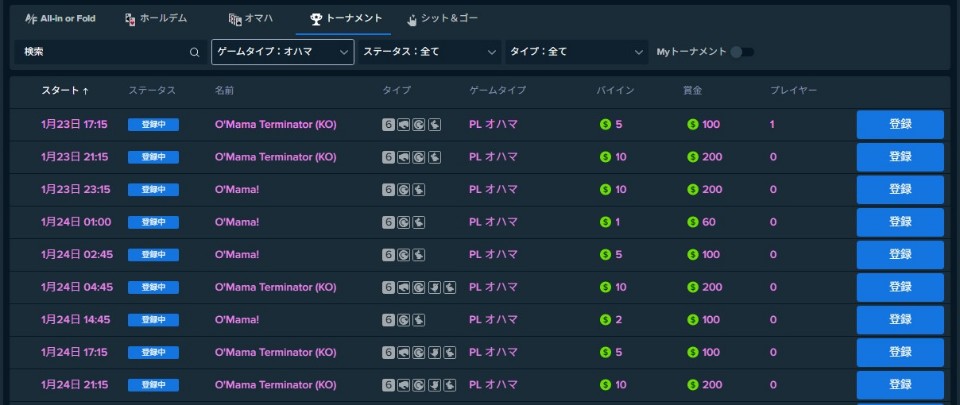Screen dimensions: 960x405
Task: Click the knockout icon in the 1月24日 21:15 row
Action: (x=403, y=385)
